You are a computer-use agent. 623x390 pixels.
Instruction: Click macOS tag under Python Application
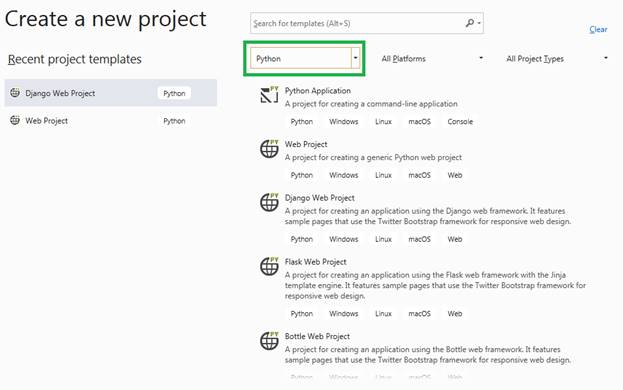[x=420, y=122]
